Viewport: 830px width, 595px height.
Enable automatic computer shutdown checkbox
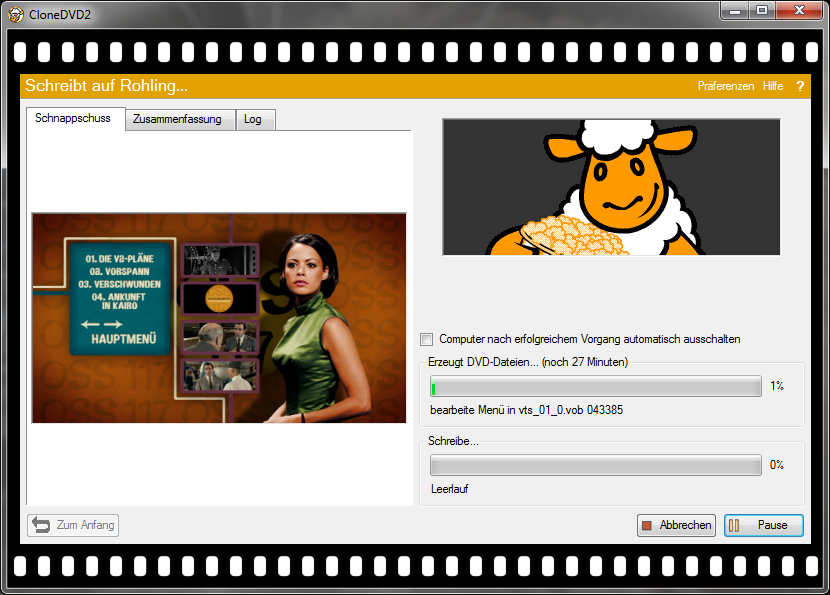[426, 339]
